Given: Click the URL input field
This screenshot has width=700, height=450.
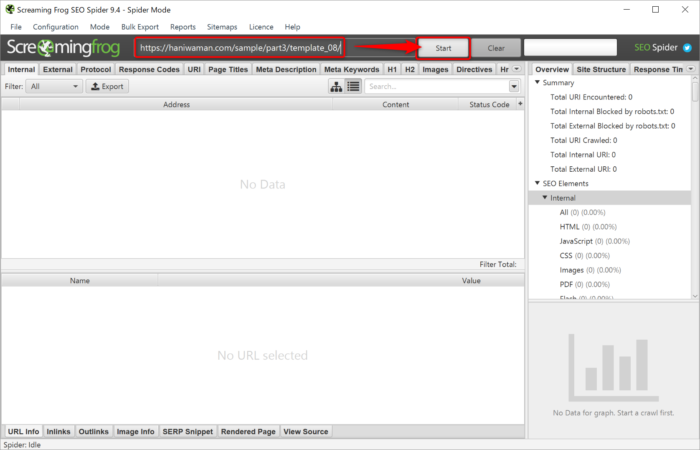Looking at the screenshot, I should [240, 47].
